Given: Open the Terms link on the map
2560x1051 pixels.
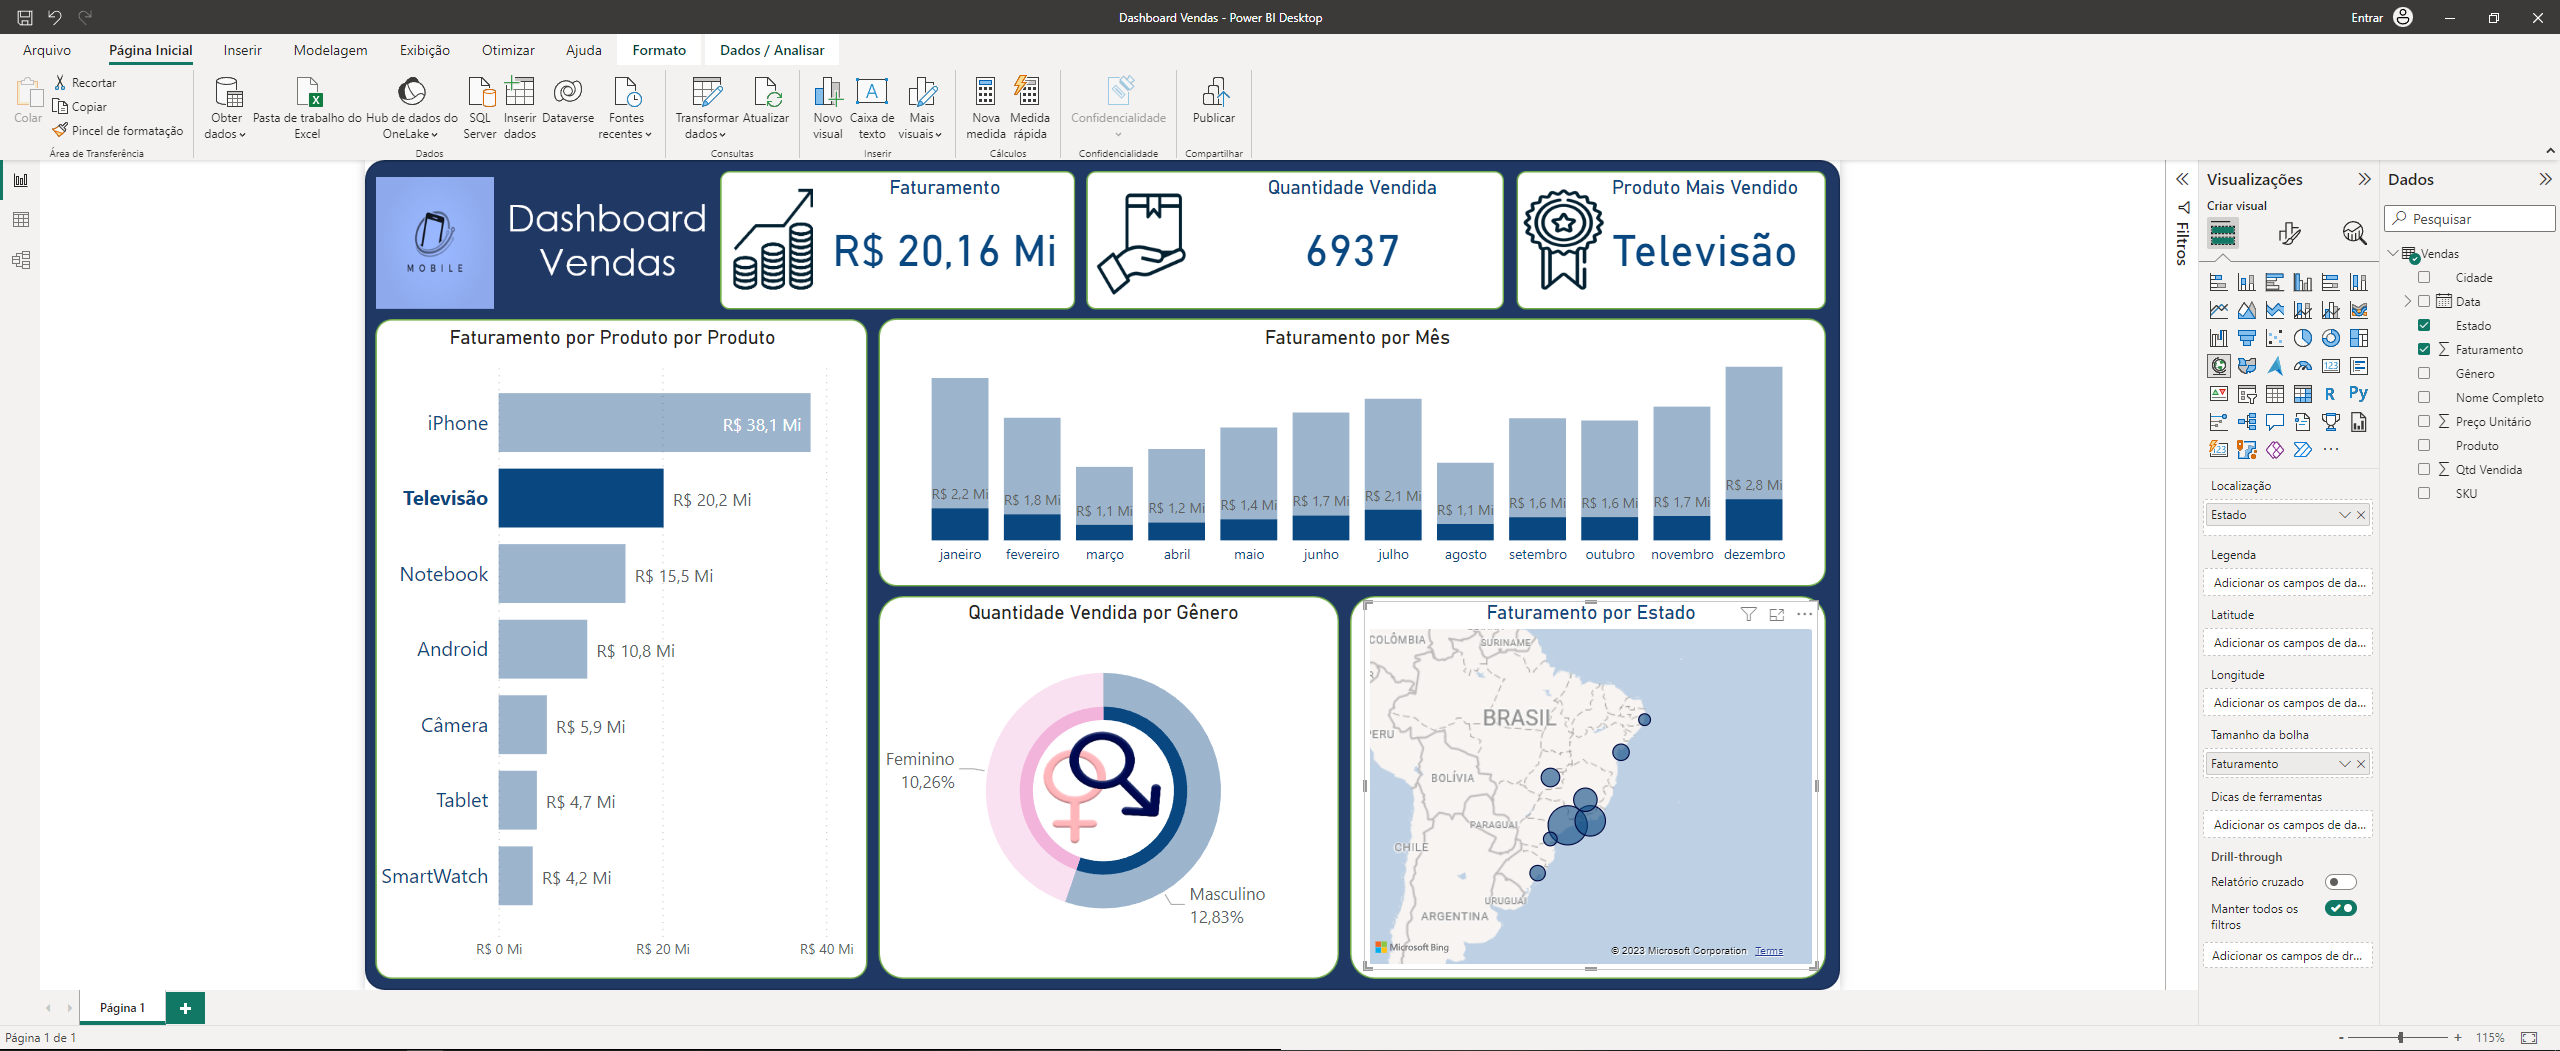Looking at the screenshot, I should pos(1769,950).
